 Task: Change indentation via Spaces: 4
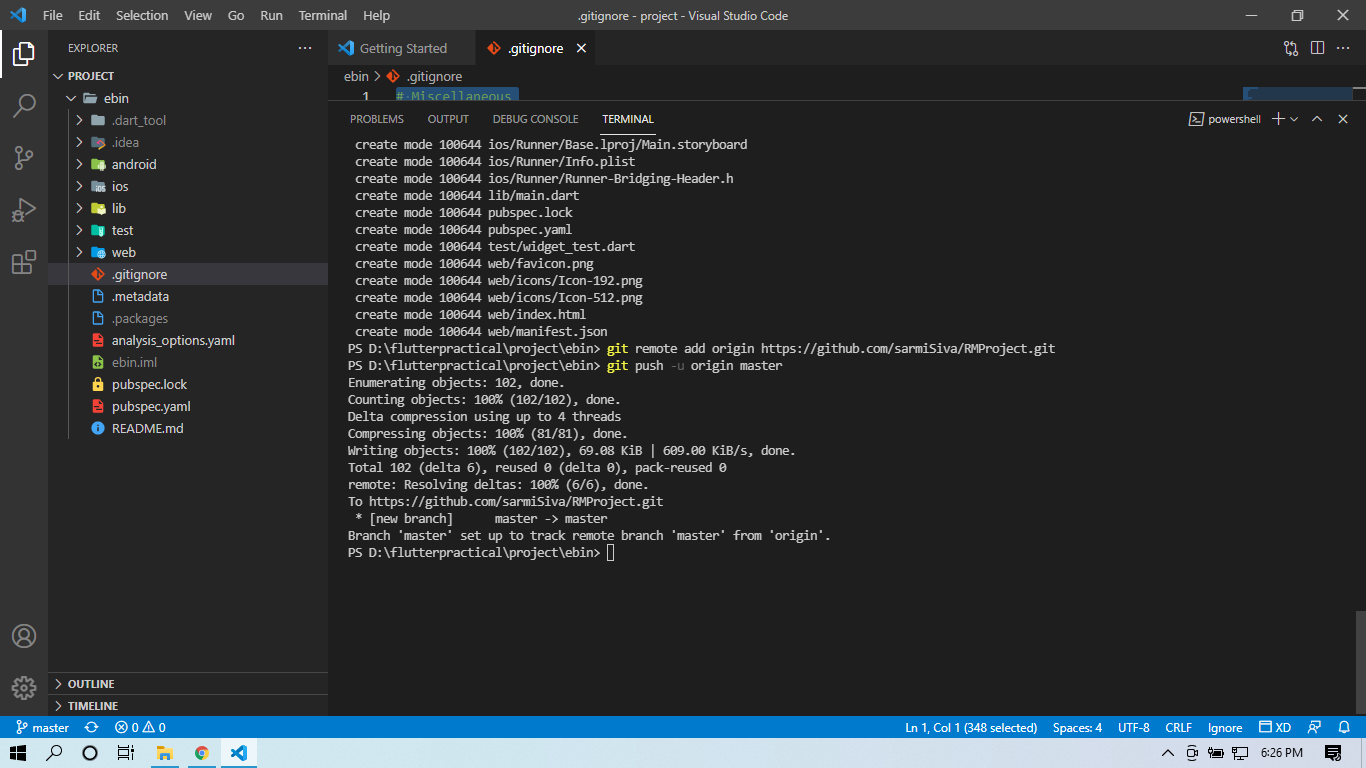point(1077,728)
